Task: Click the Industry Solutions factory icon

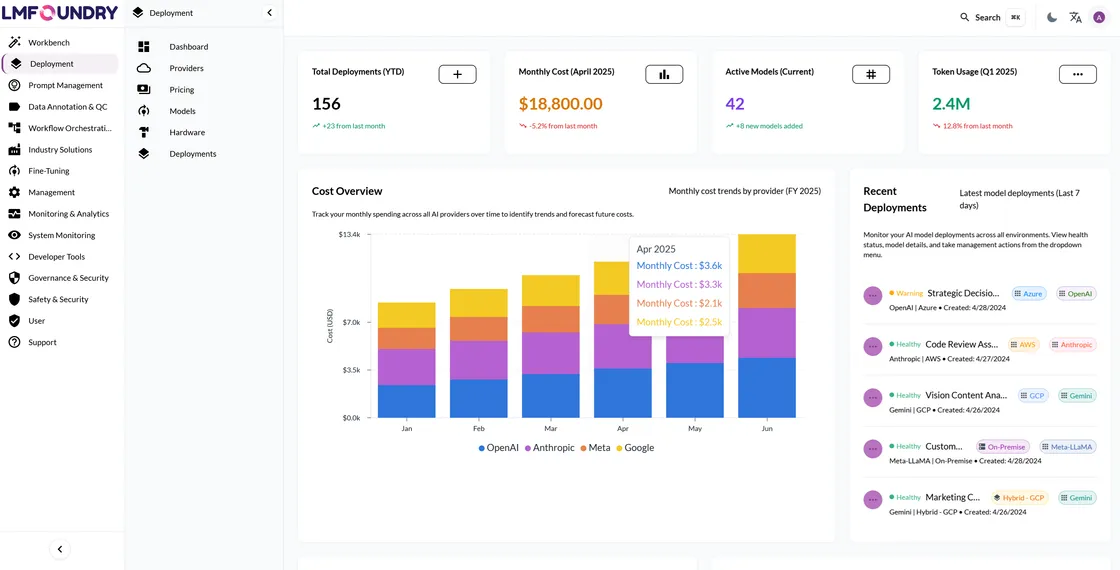Action: coord(14,149)
